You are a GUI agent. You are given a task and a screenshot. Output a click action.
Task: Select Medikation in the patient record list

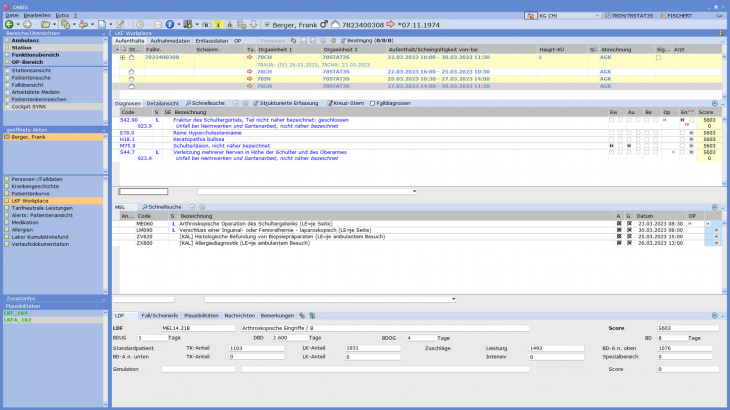[x=27, y=222]
